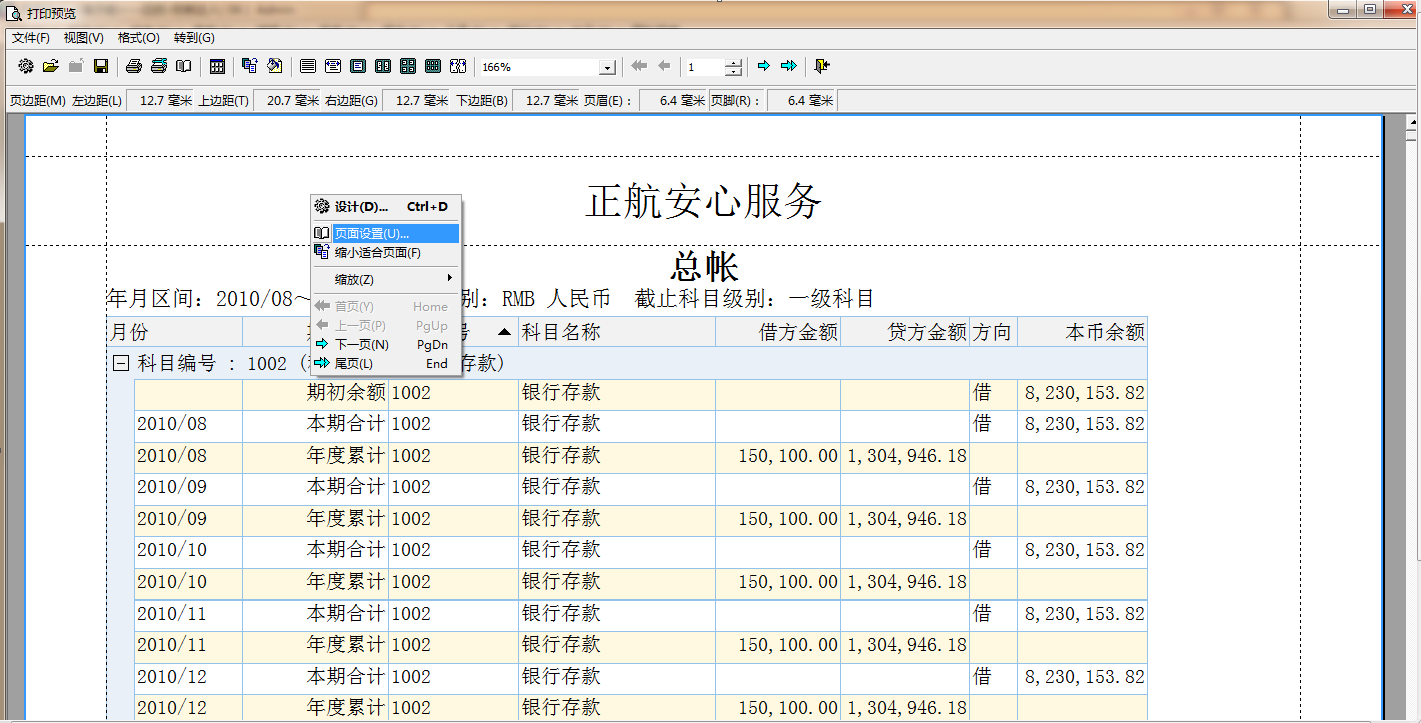Click the 上边距 20.7 毫米 field
Screen dimensions: 1421x723
pyautogui.click(x=287, y=100)
